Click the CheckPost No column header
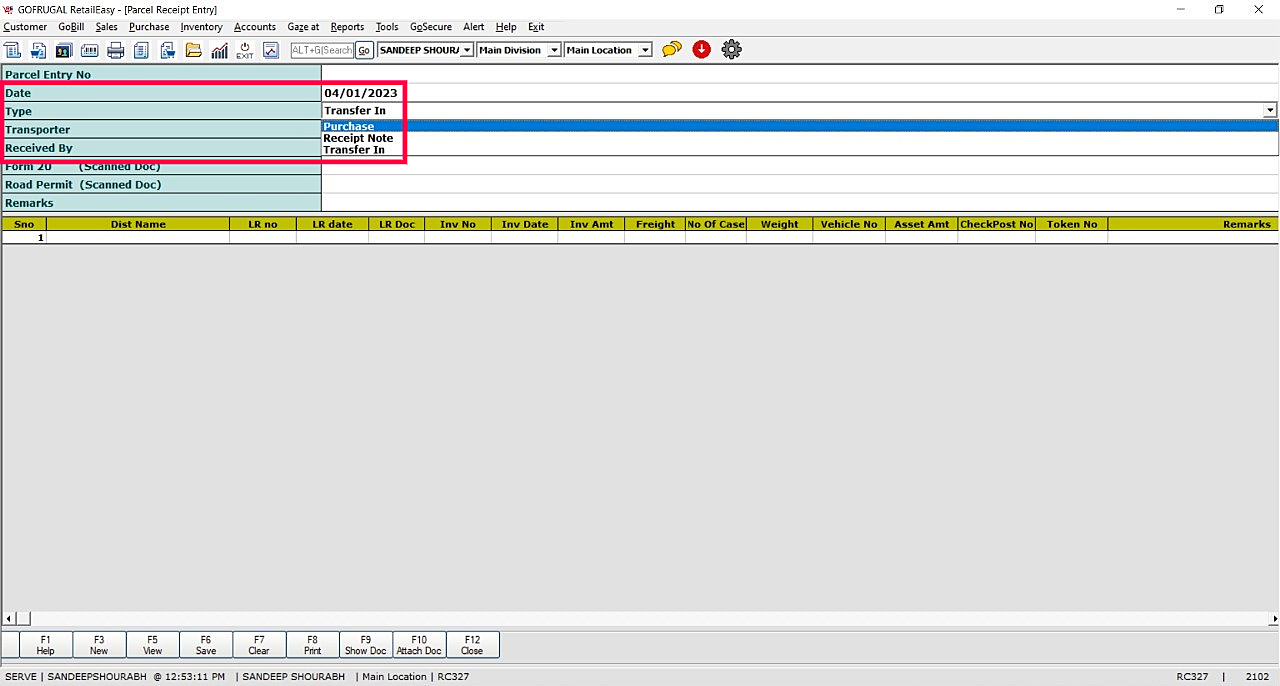The image size is (1280, 686). 996,224
